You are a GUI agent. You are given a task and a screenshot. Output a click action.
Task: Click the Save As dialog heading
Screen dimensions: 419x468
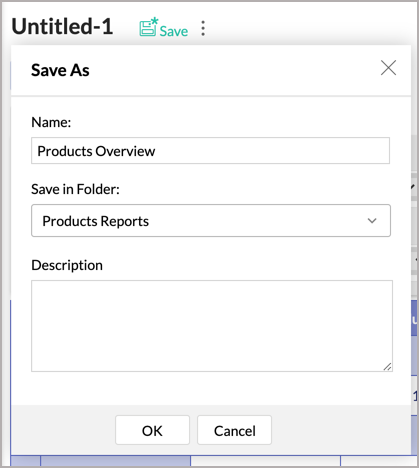tap(60, 70)
